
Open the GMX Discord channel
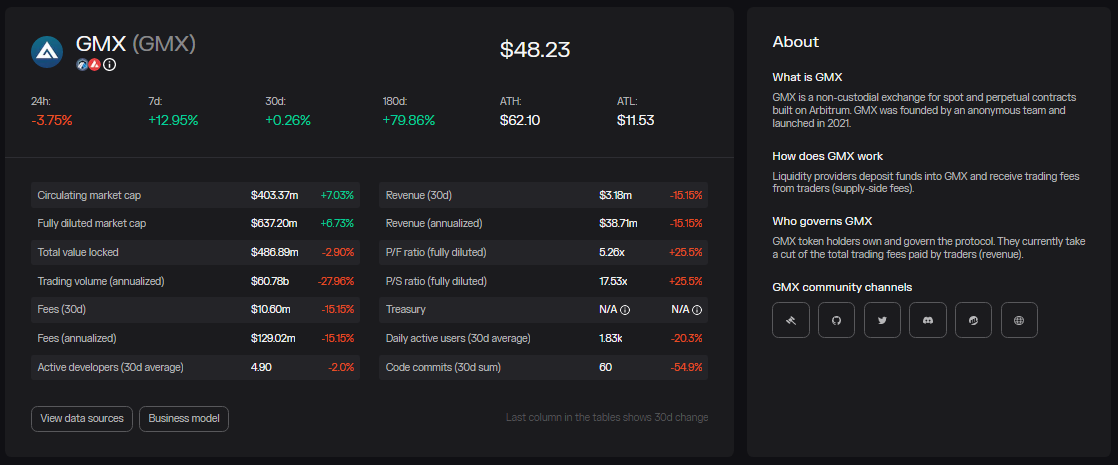click(928, 320)
